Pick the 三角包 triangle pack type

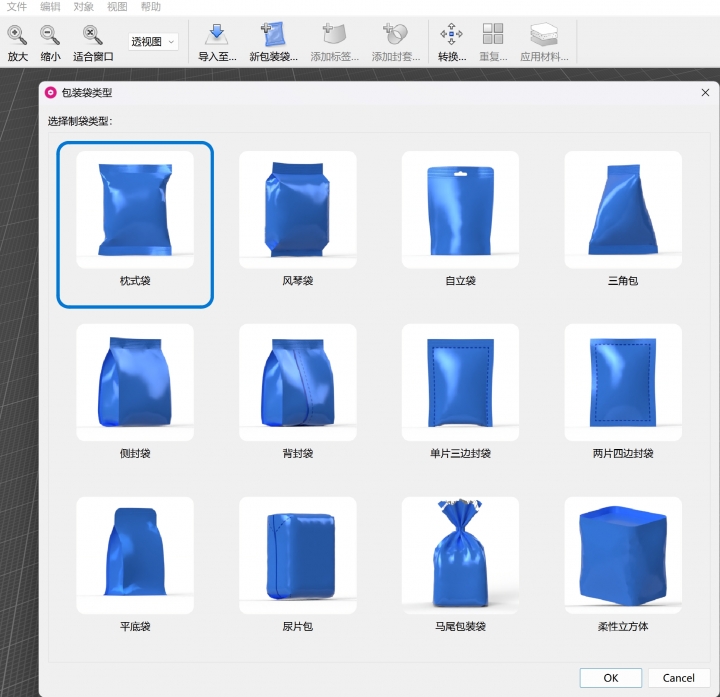[623, 210]
